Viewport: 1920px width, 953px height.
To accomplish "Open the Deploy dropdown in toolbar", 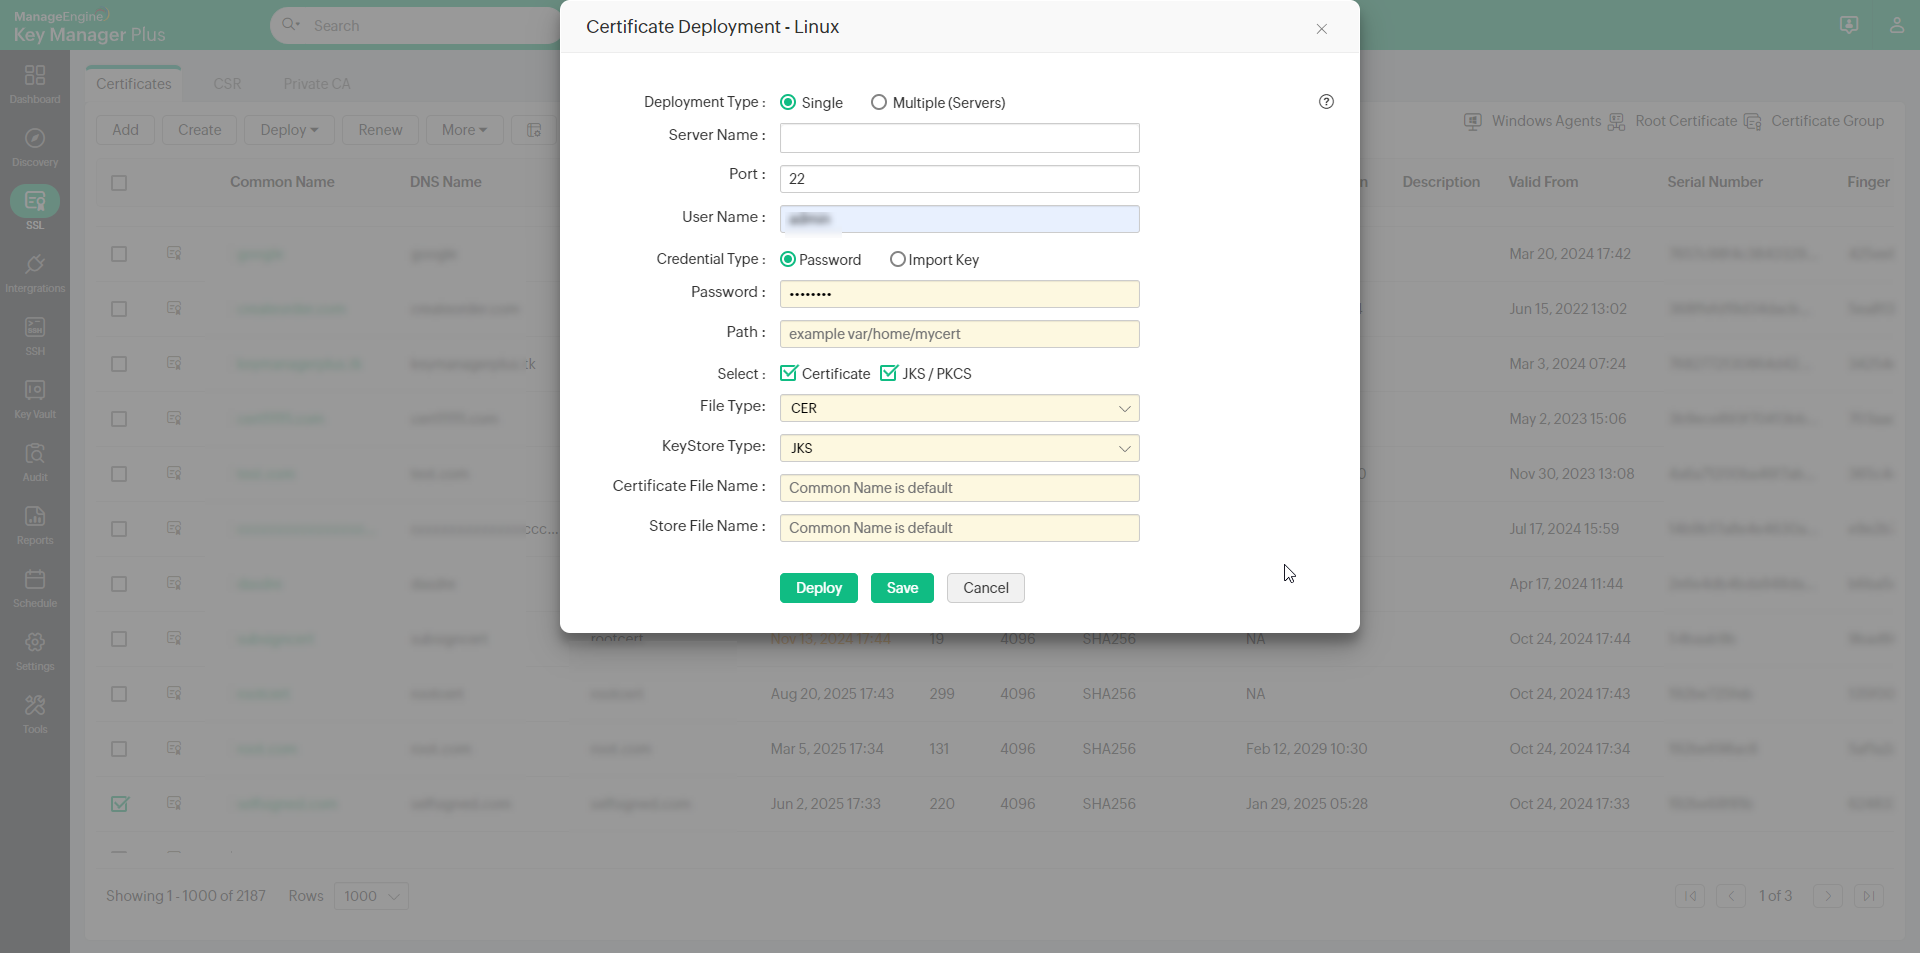I will 289,130.
